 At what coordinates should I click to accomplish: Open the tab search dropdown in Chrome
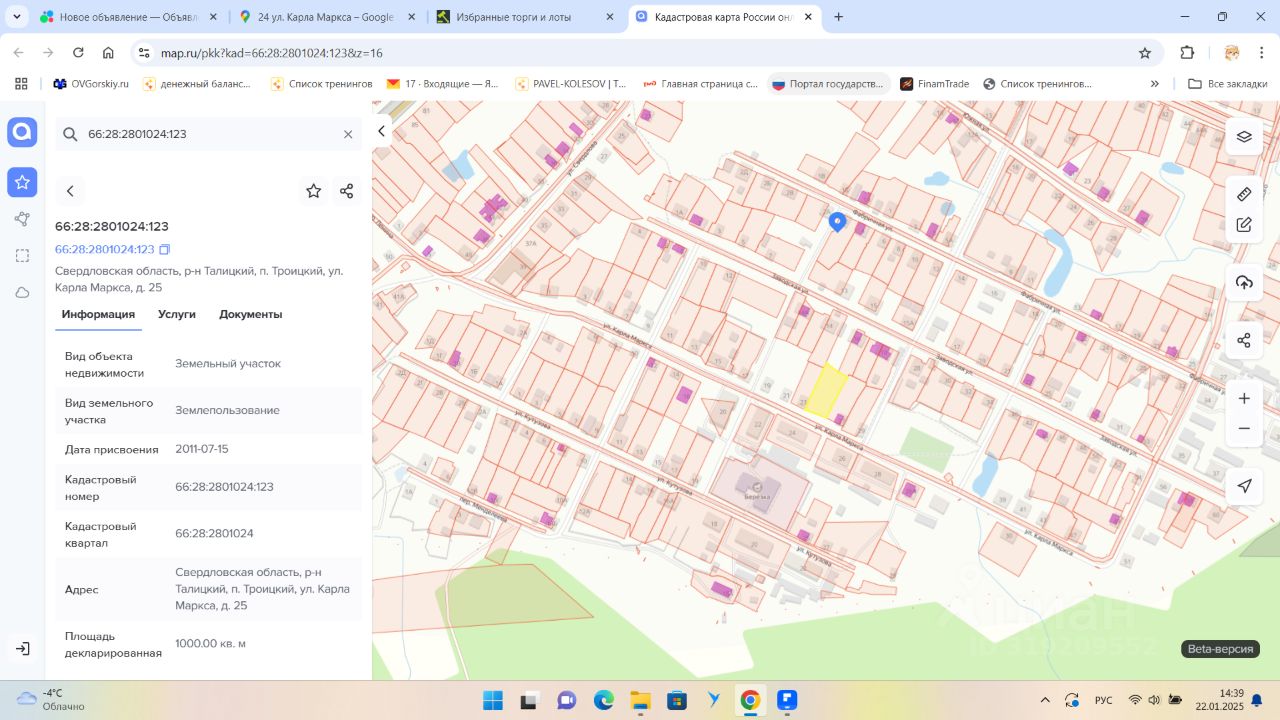point(17,17)
